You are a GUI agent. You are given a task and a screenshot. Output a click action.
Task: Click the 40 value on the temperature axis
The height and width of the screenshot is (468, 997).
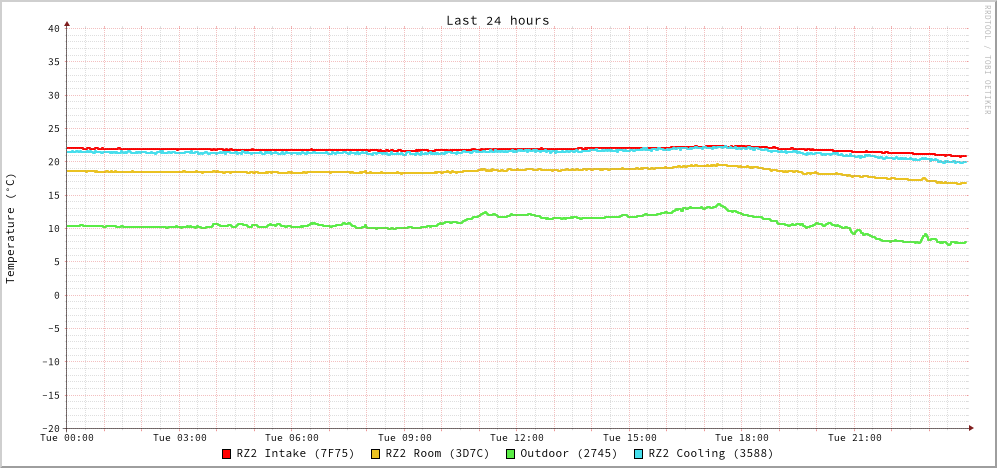coord(53,29)
